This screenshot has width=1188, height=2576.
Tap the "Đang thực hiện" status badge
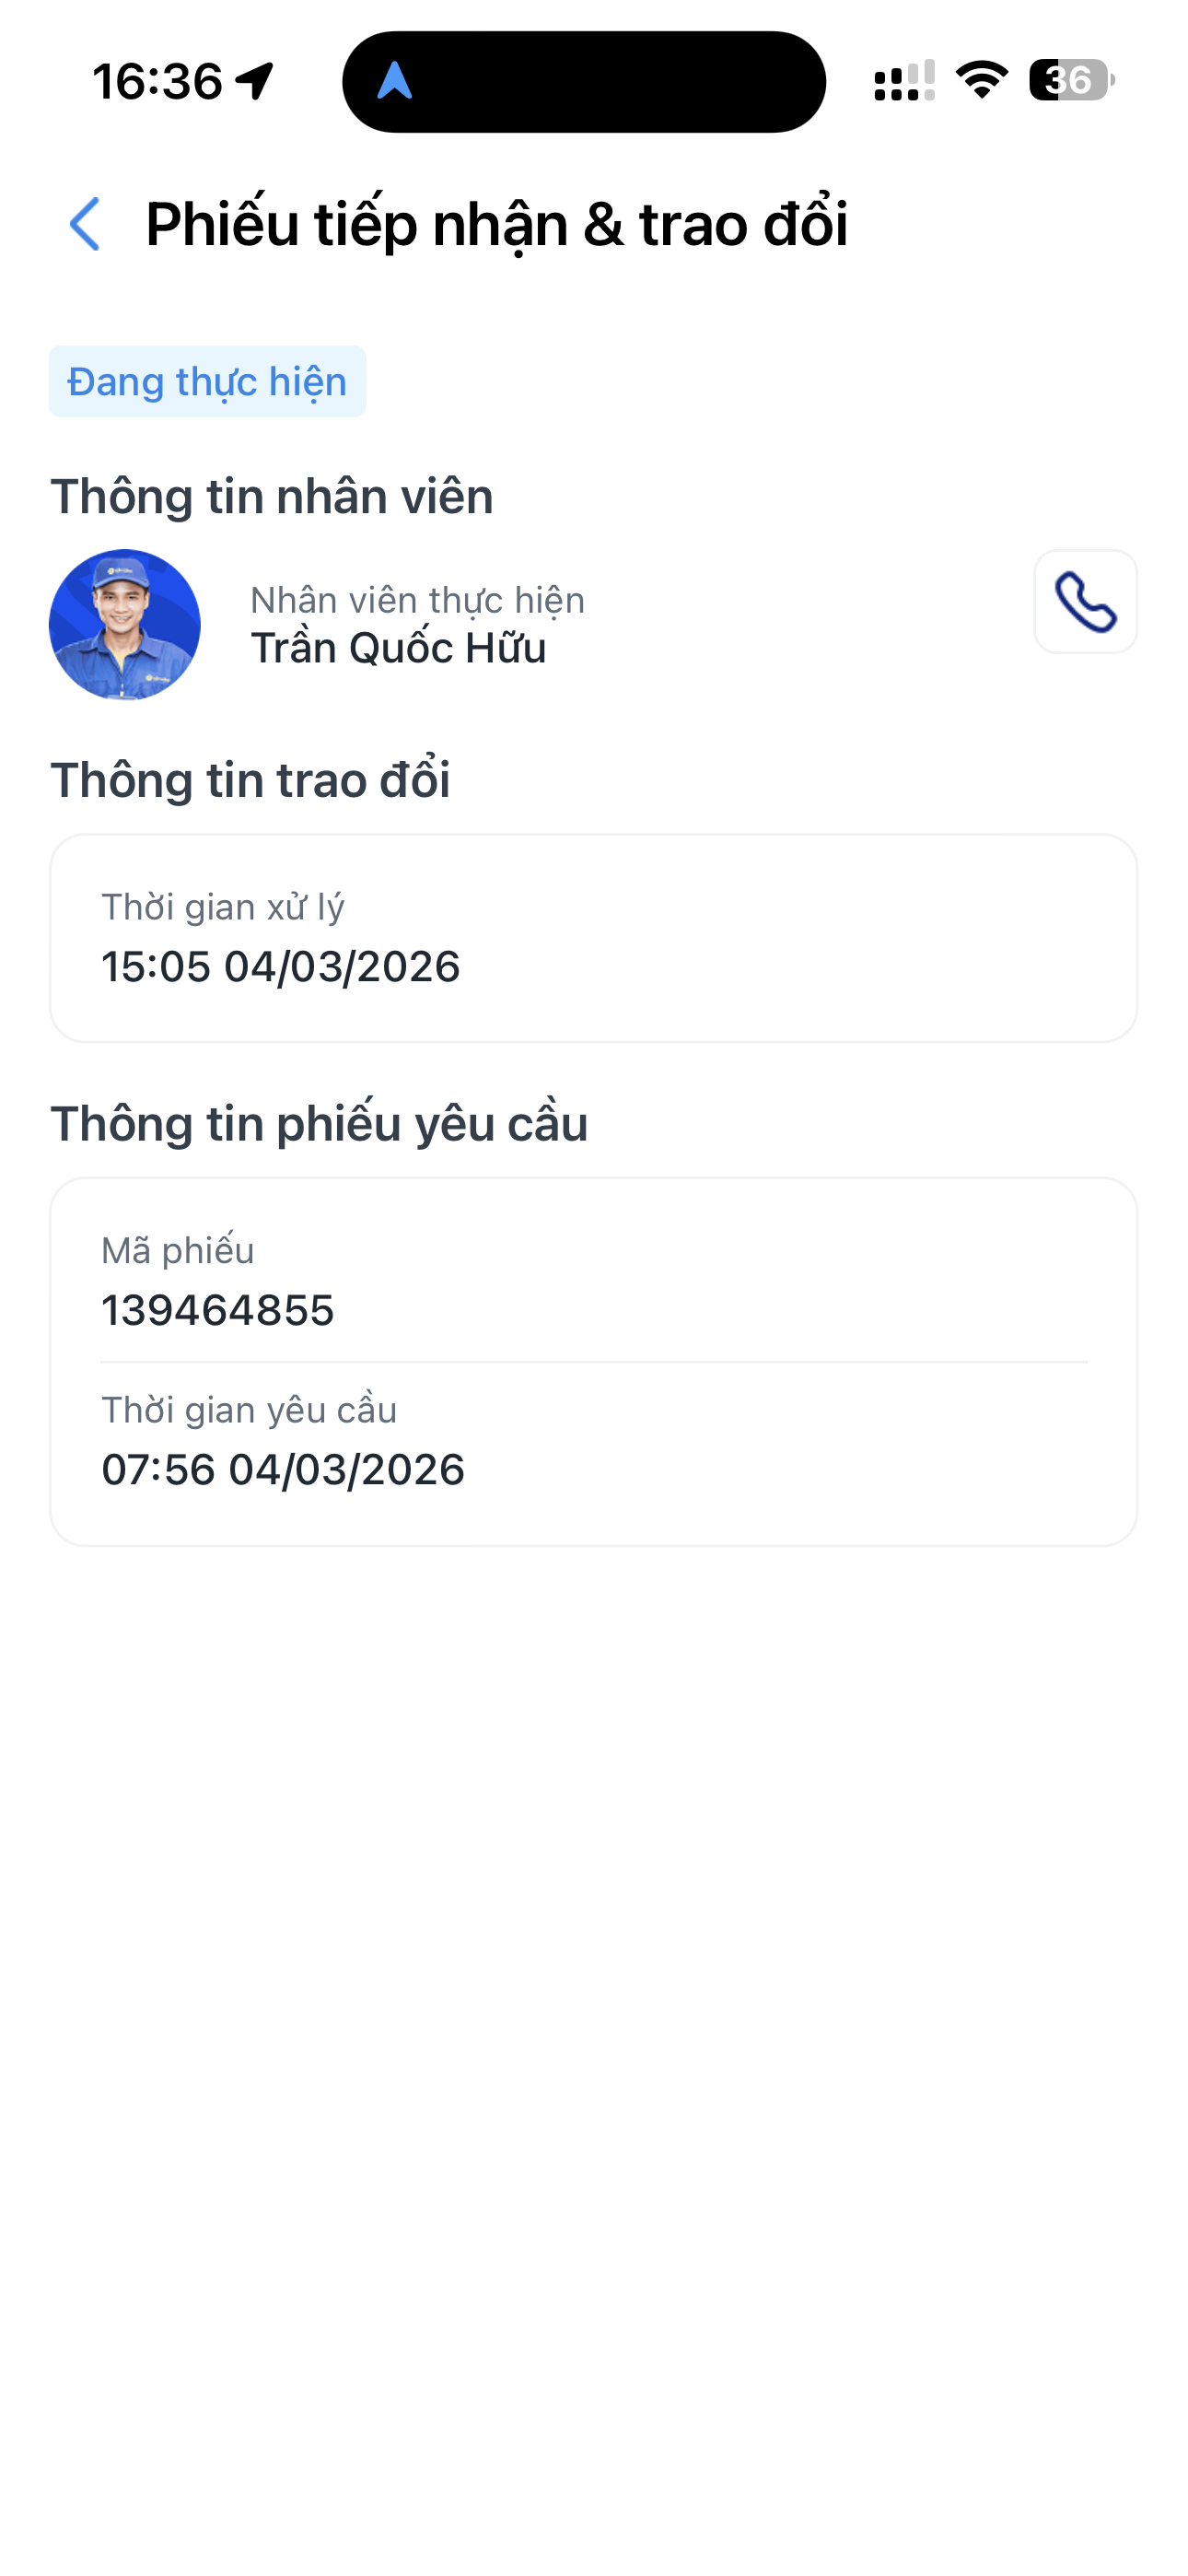[x=207, y=382]
